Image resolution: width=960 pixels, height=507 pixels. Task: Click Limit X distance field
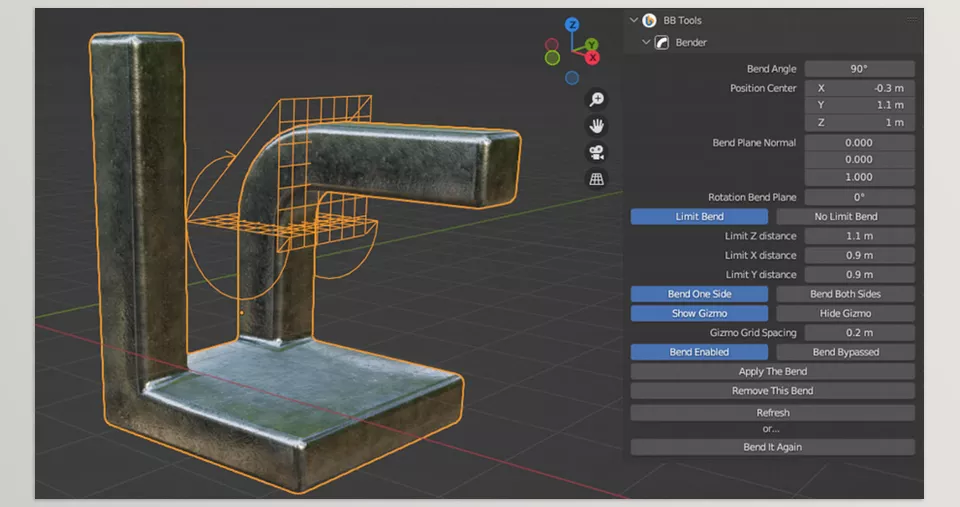860,255
